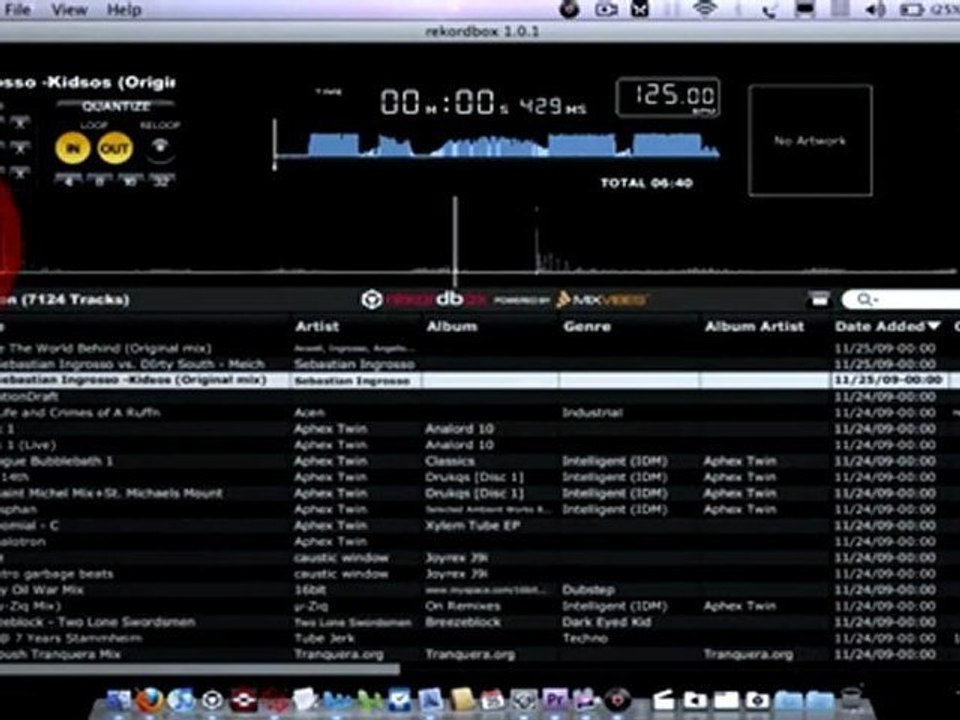The image size is (960, 720).
Task: Open Premiere Pro from the dock
Action: click(x=555, y=699)
